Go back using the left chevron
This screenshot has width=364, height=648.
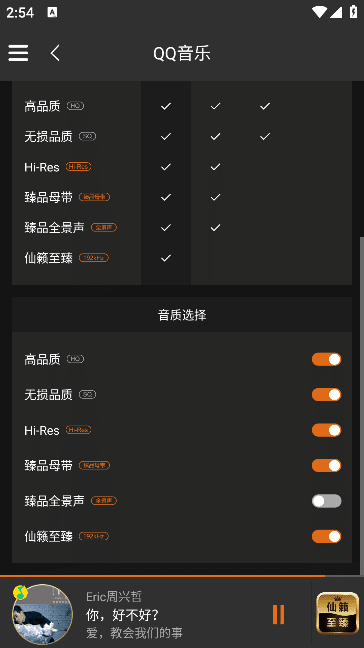(55, 53)
